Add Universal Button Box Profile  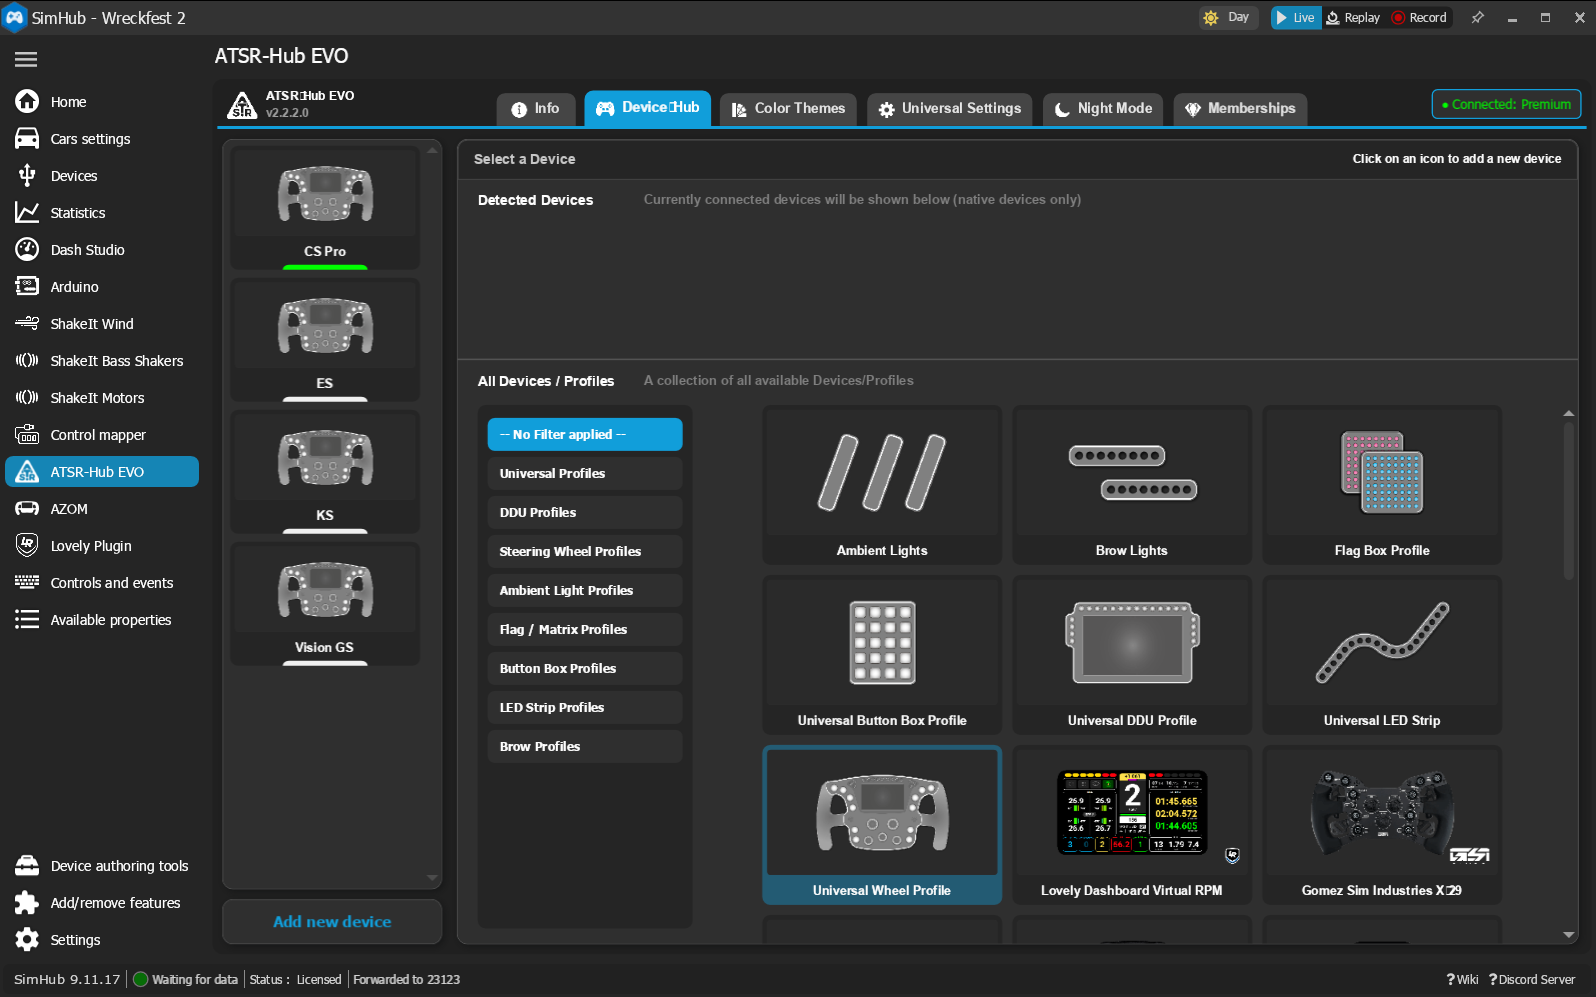click(882, 655)
